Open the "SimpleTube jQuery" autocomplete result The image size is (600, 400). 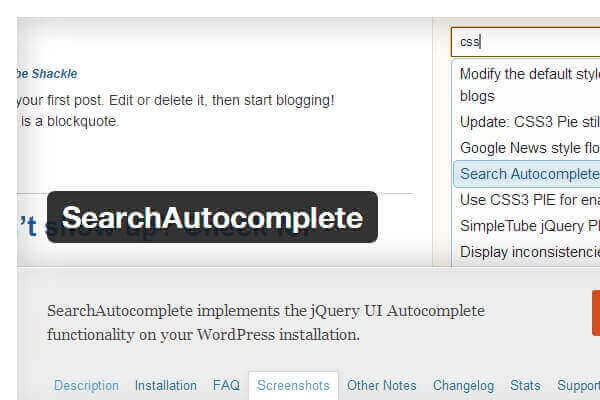pyautogui.click(x=529, y=225)
